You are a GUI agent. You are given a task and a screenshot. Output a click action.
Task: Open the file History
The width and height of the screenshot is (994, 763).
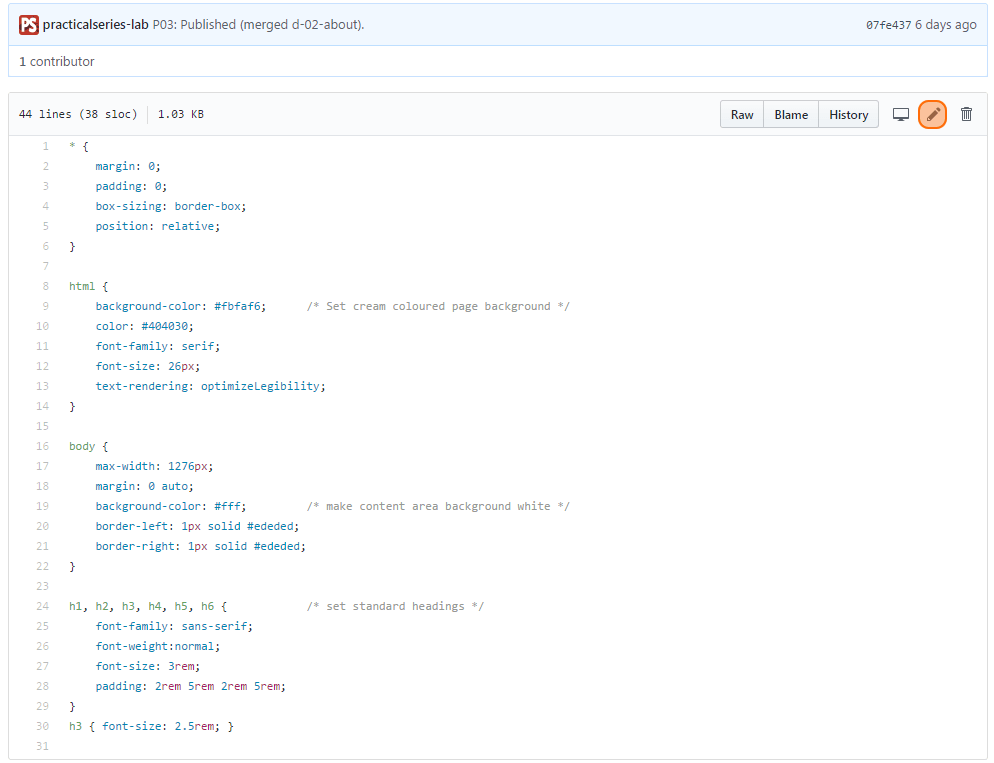click(848, 115)
